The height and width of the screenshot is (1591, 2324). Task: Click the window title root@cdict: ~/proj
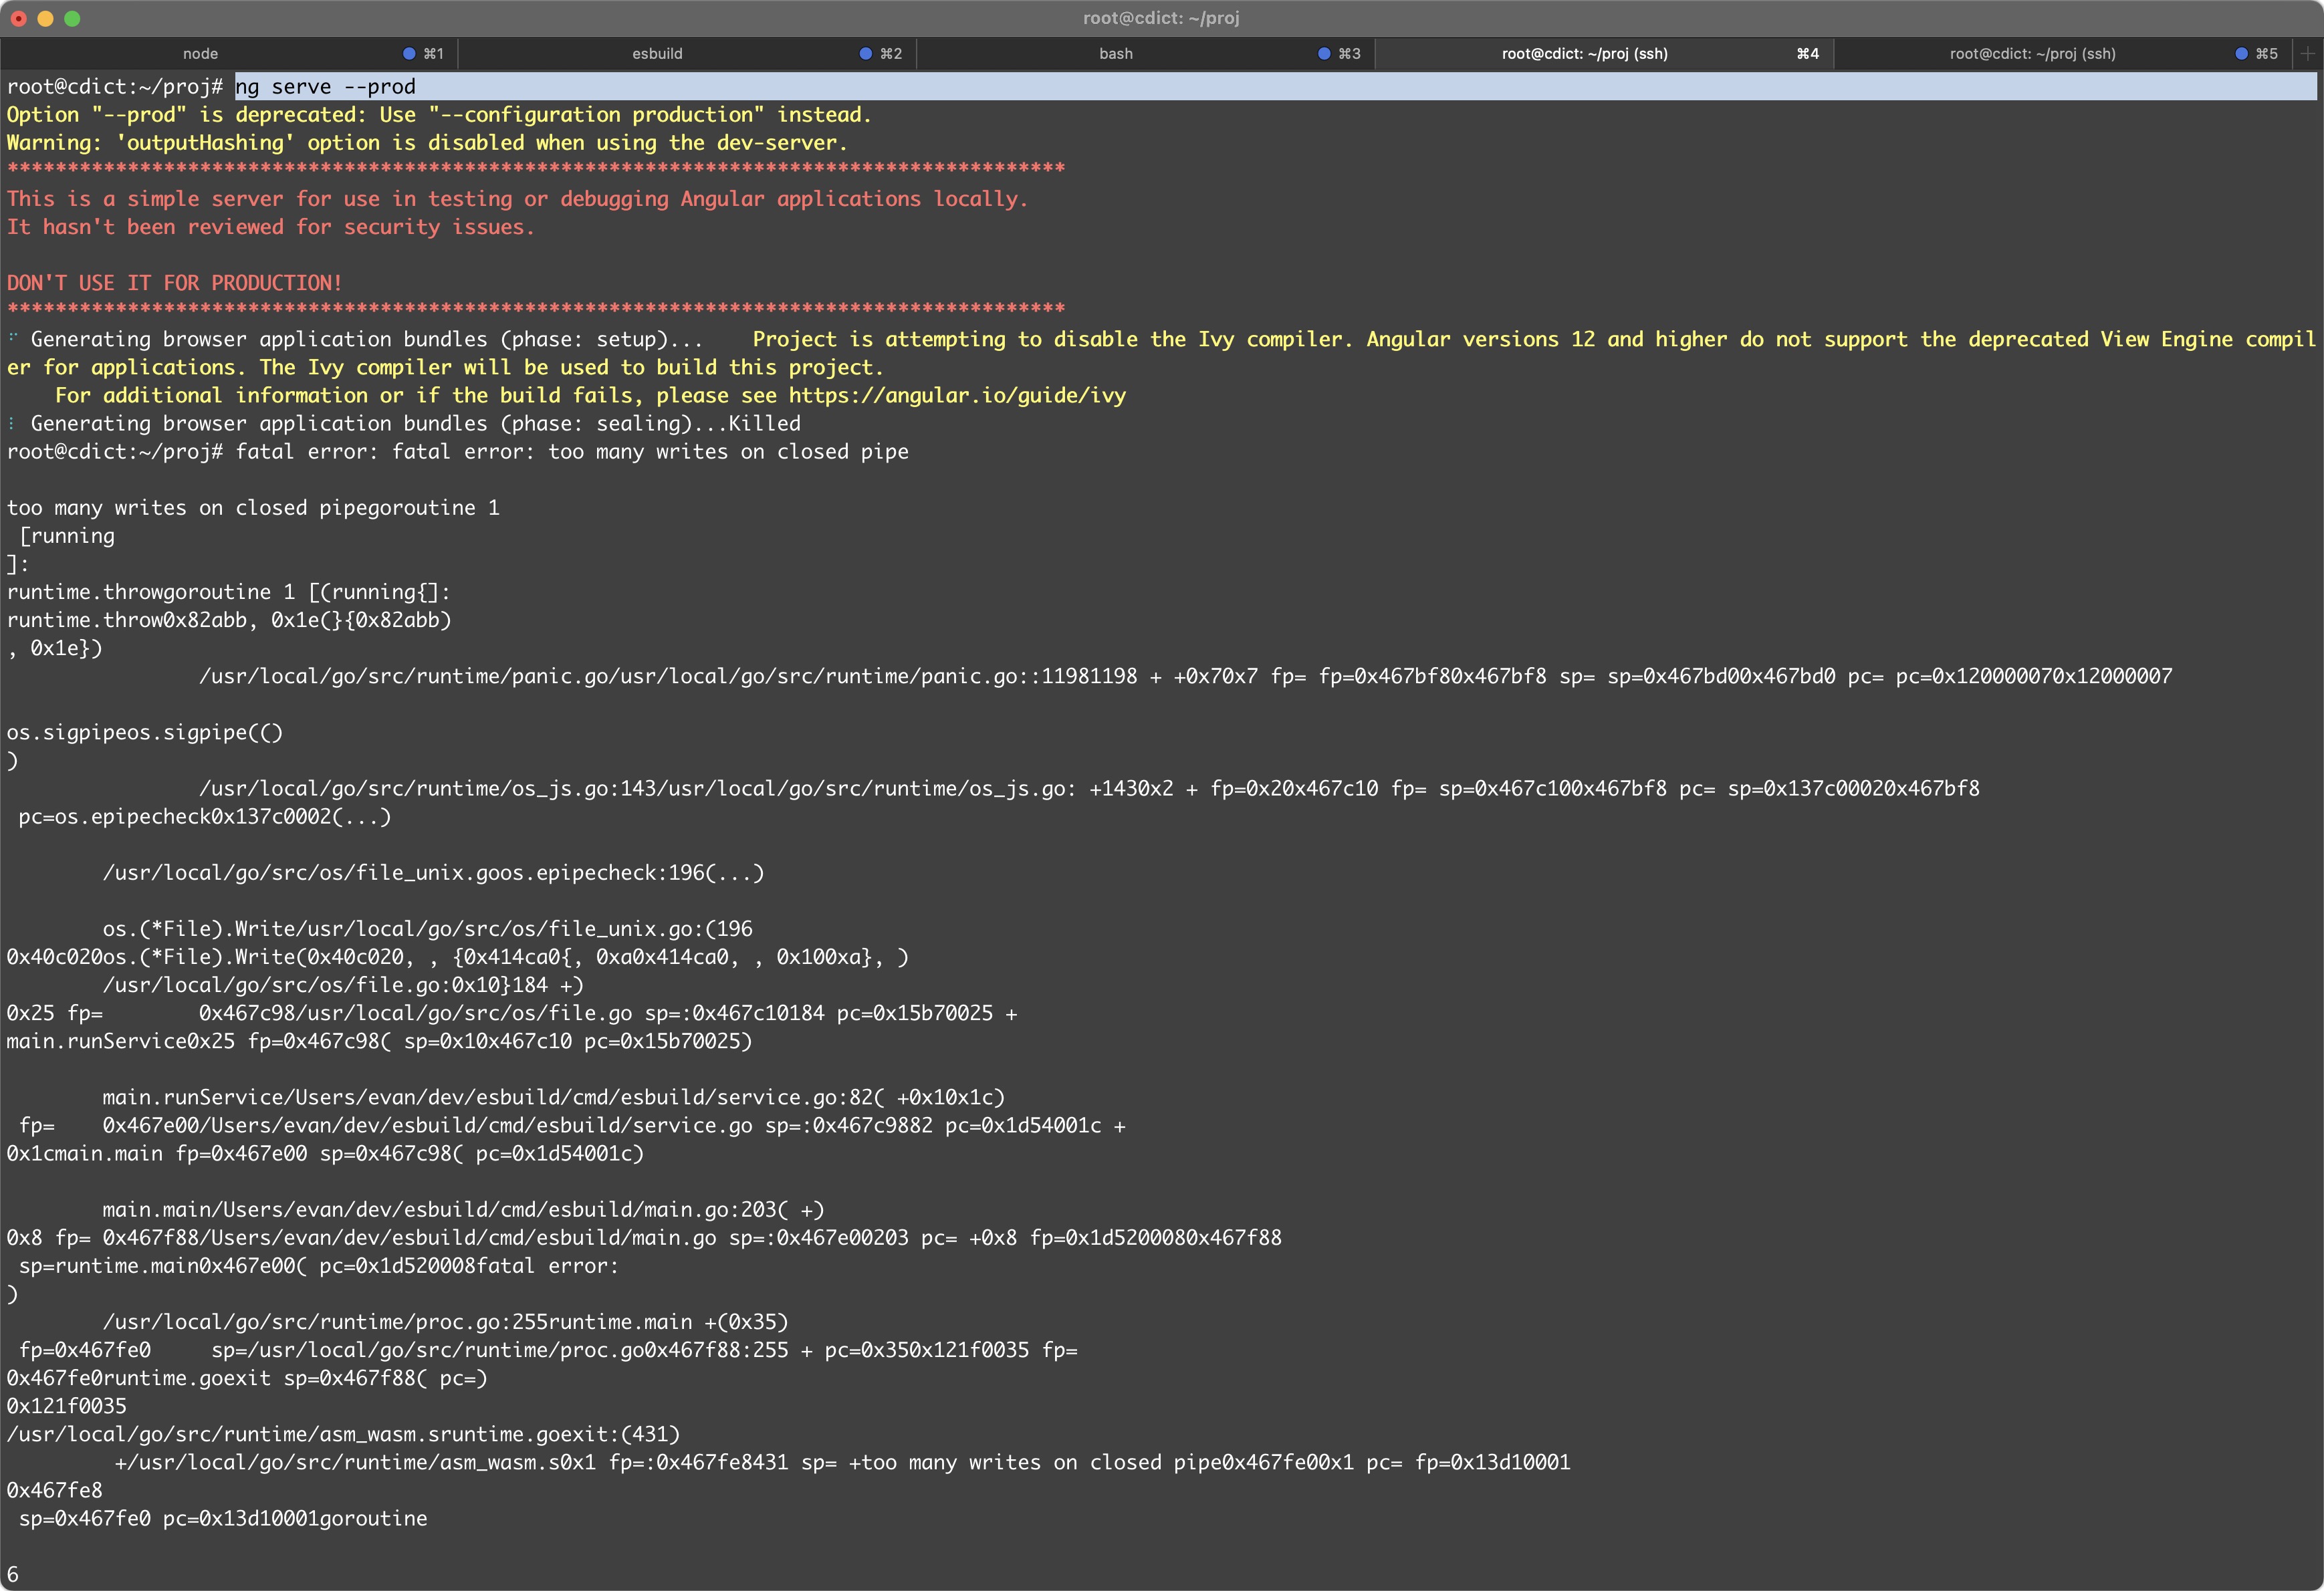pyautogui.click(x=1161, y=18)
